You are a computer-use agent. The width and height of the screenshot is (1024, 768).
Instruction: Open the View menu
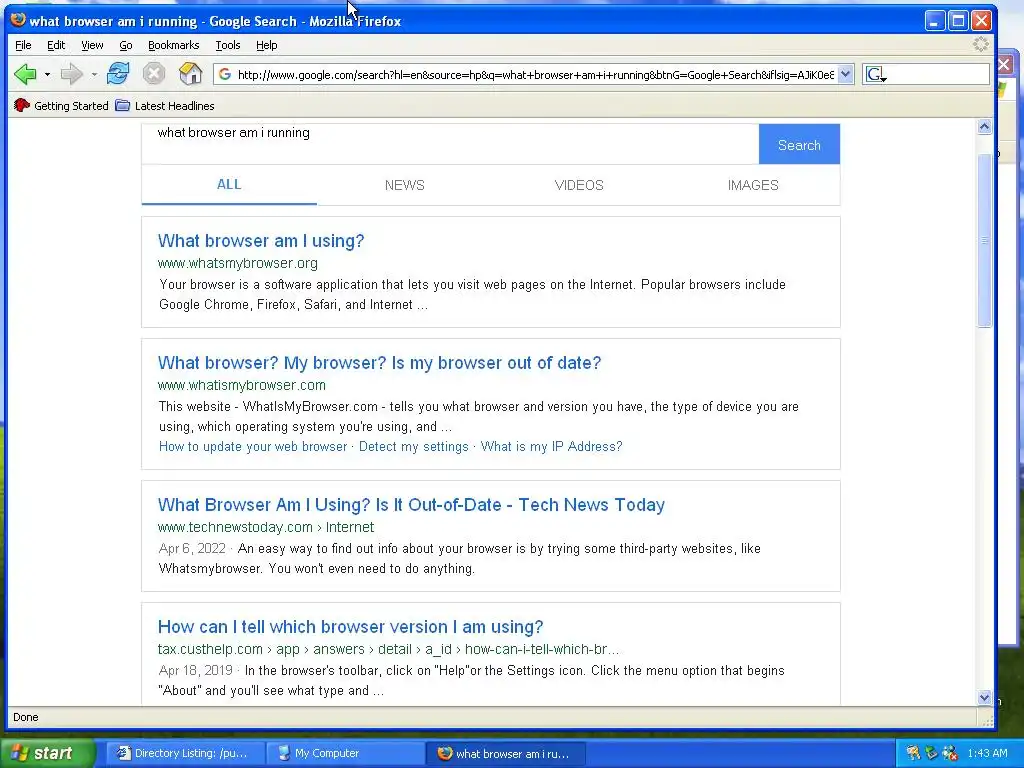pyautogui.click(x=92, y=45)
